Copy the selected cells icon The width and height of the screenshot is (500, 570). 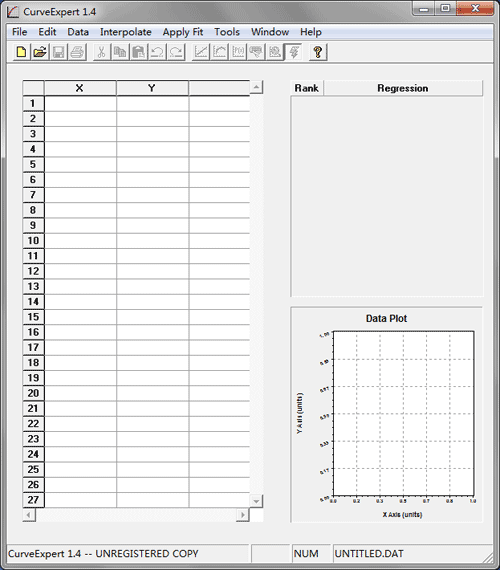pos(120,52)
